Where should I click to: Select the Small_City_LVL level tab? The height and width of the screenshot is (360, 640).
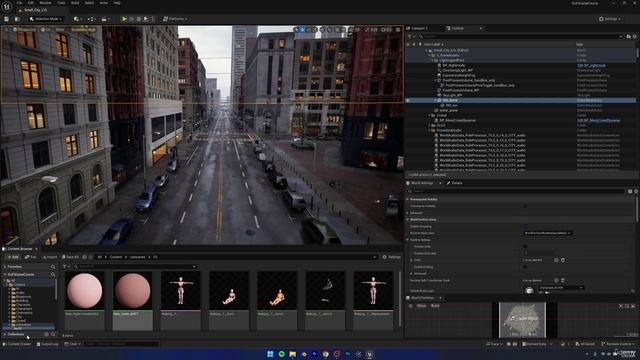point(35,10)
